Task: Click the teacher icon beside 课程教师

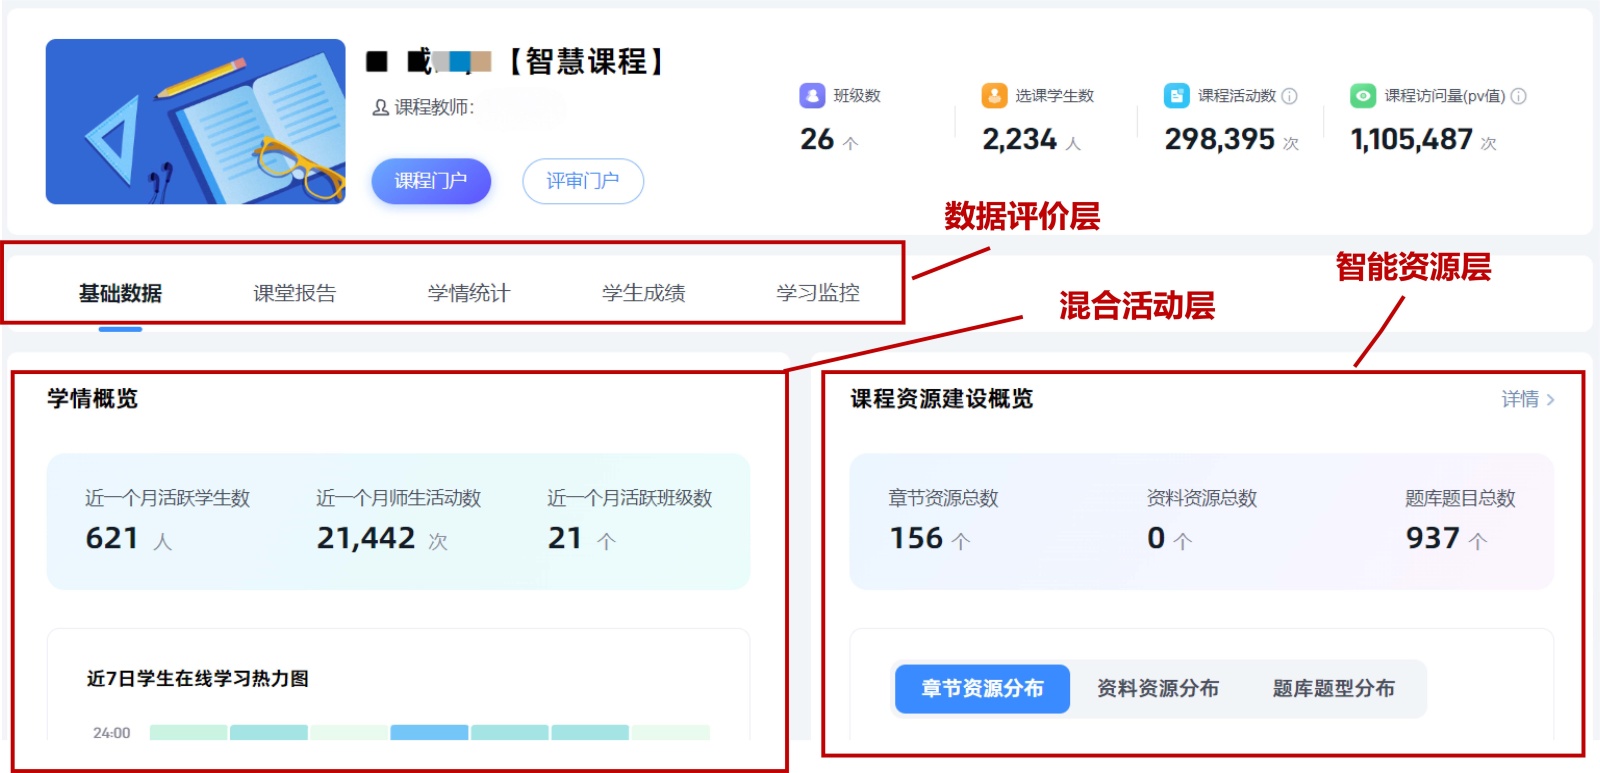Action: (x=380, y=108)
